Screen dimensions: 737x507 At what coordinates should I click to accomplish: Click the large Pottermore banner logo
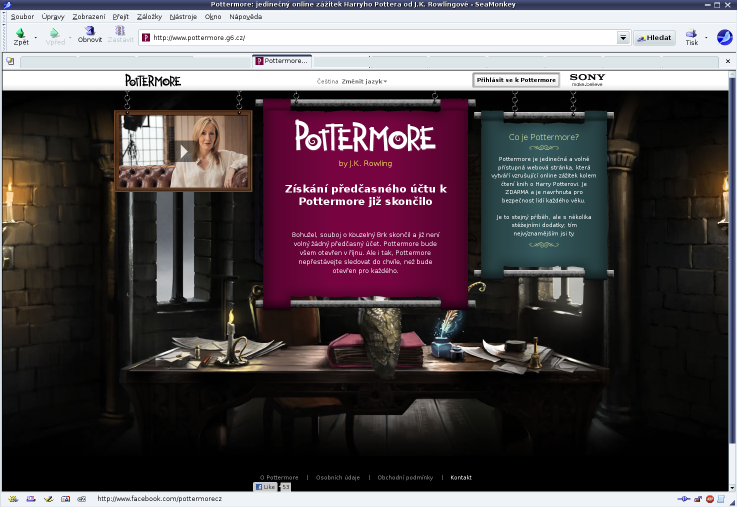[x=365, y=135]
